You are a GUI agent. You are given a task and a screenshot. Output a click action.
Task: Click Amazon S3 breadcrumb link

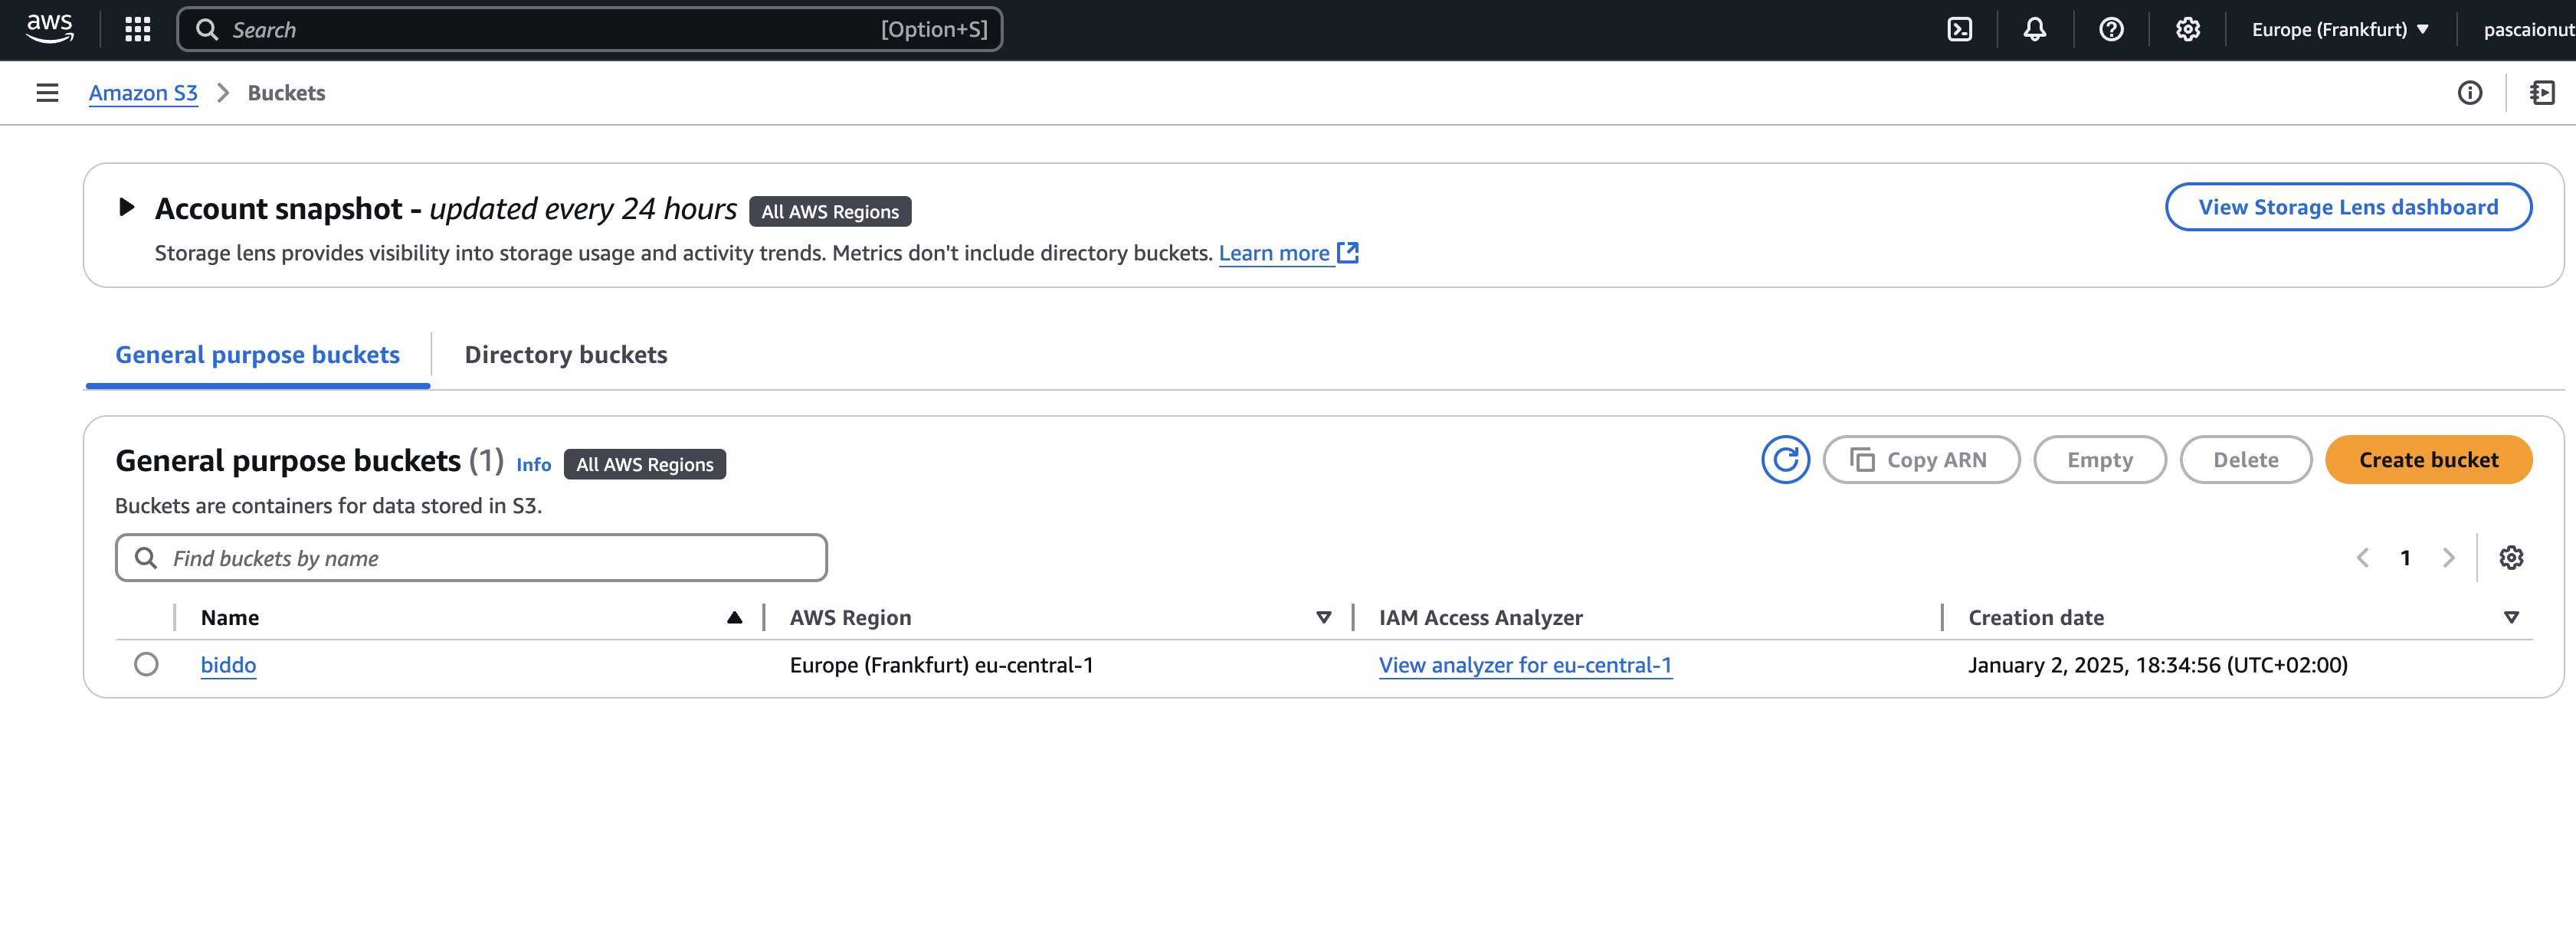point(143,93)
